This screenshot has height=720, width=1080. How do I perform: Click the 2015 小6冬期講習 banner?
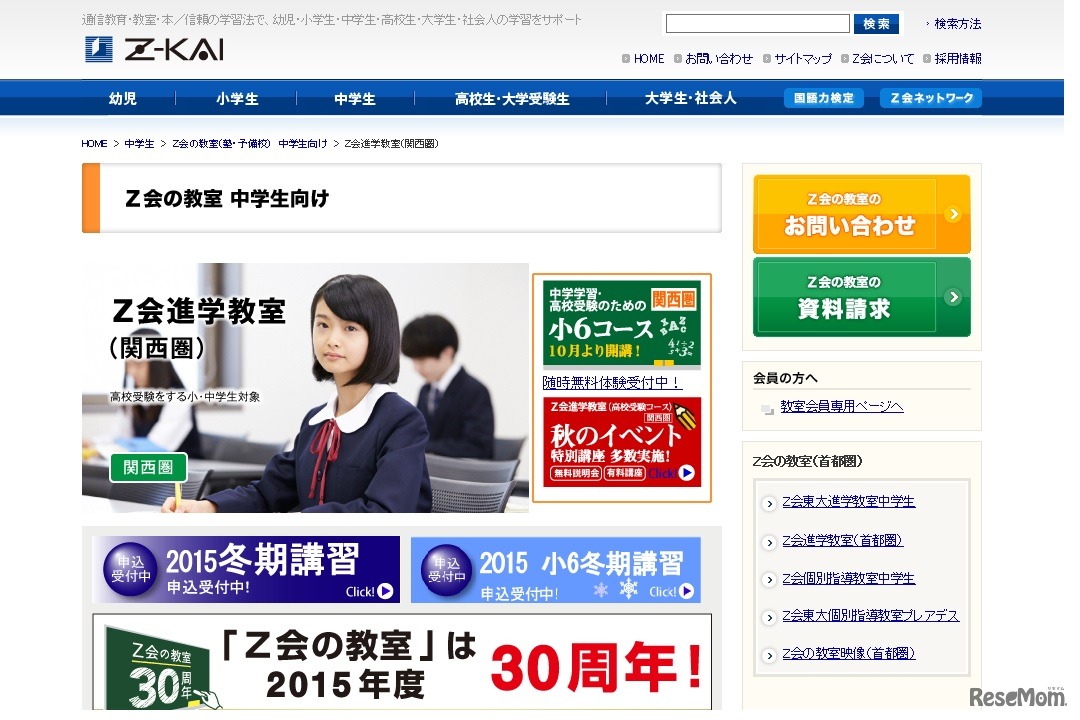[556, 570]
